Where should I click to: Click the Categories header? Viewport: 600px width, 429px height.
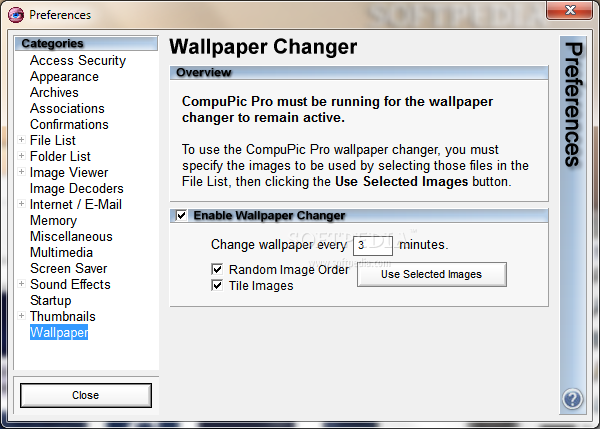(x=86, y=43)
